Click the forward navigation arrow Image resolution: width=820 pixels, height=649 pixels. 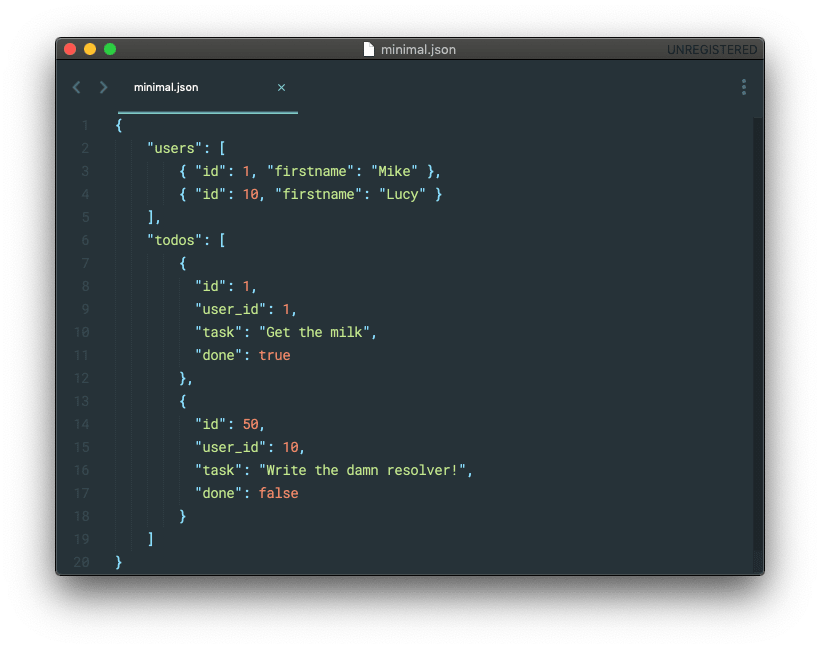(102, 87)
